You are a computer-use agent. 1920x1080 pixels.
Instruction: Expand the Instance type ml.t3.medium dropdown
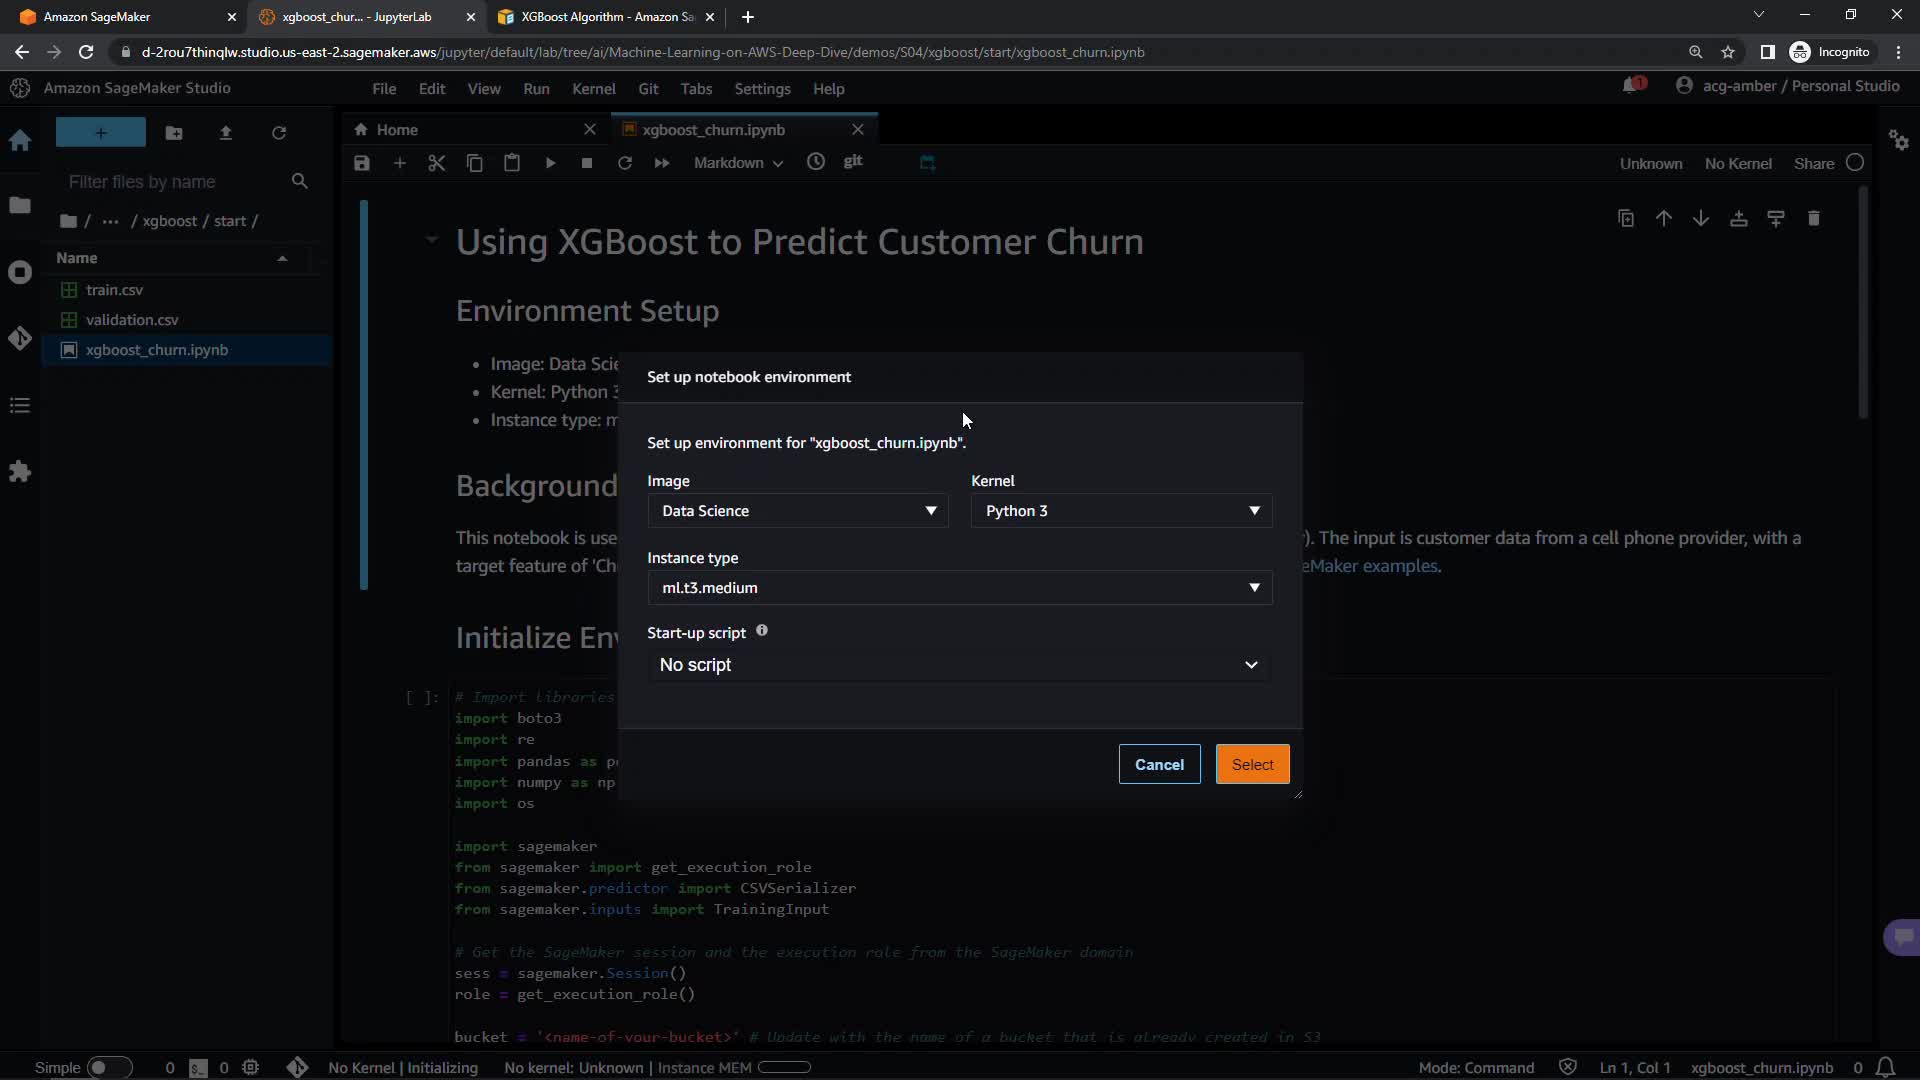(959, 588)
